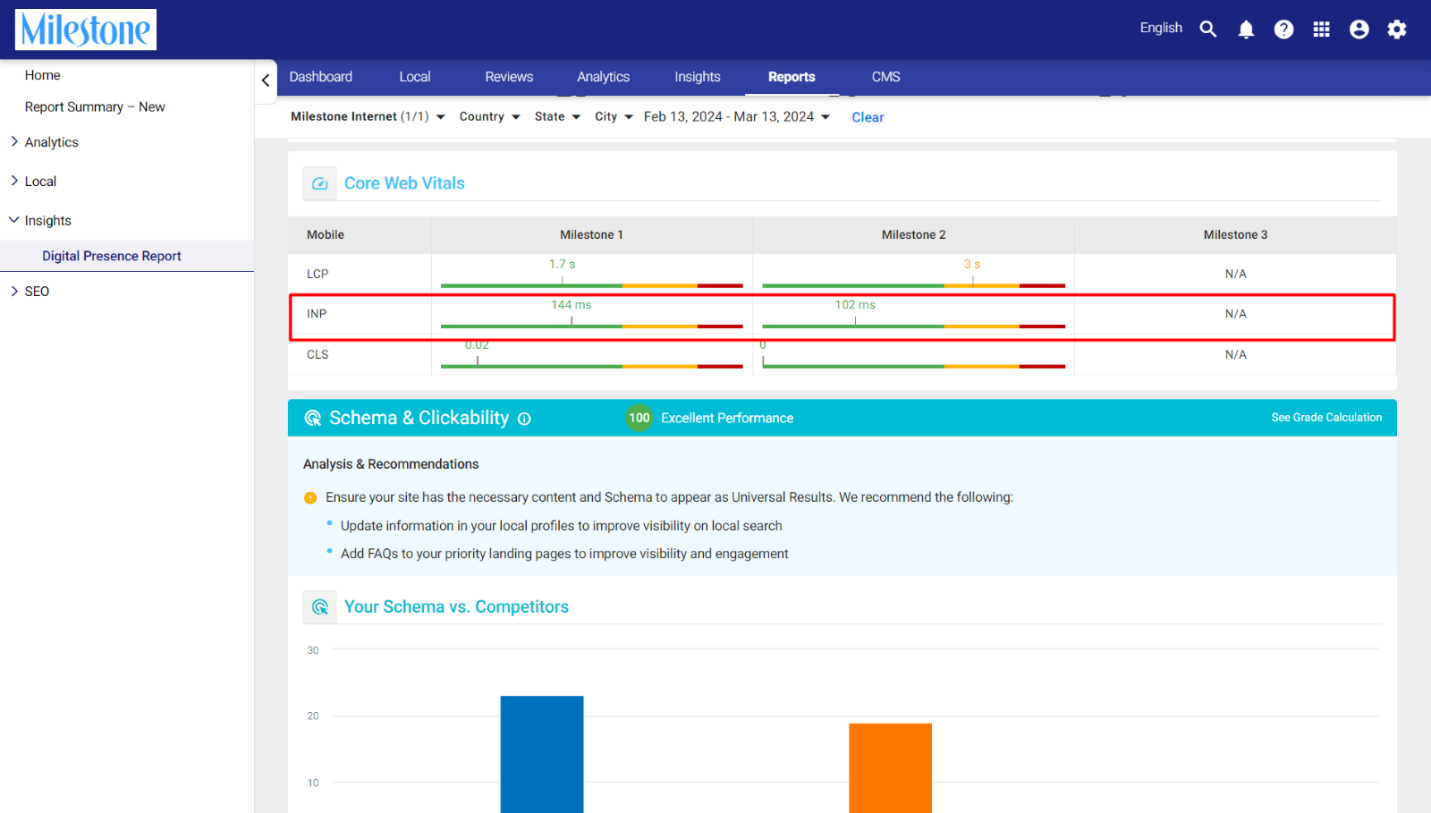Open the search magnifier icon
Screen dimensions: 1431x813
(1208, 29)
